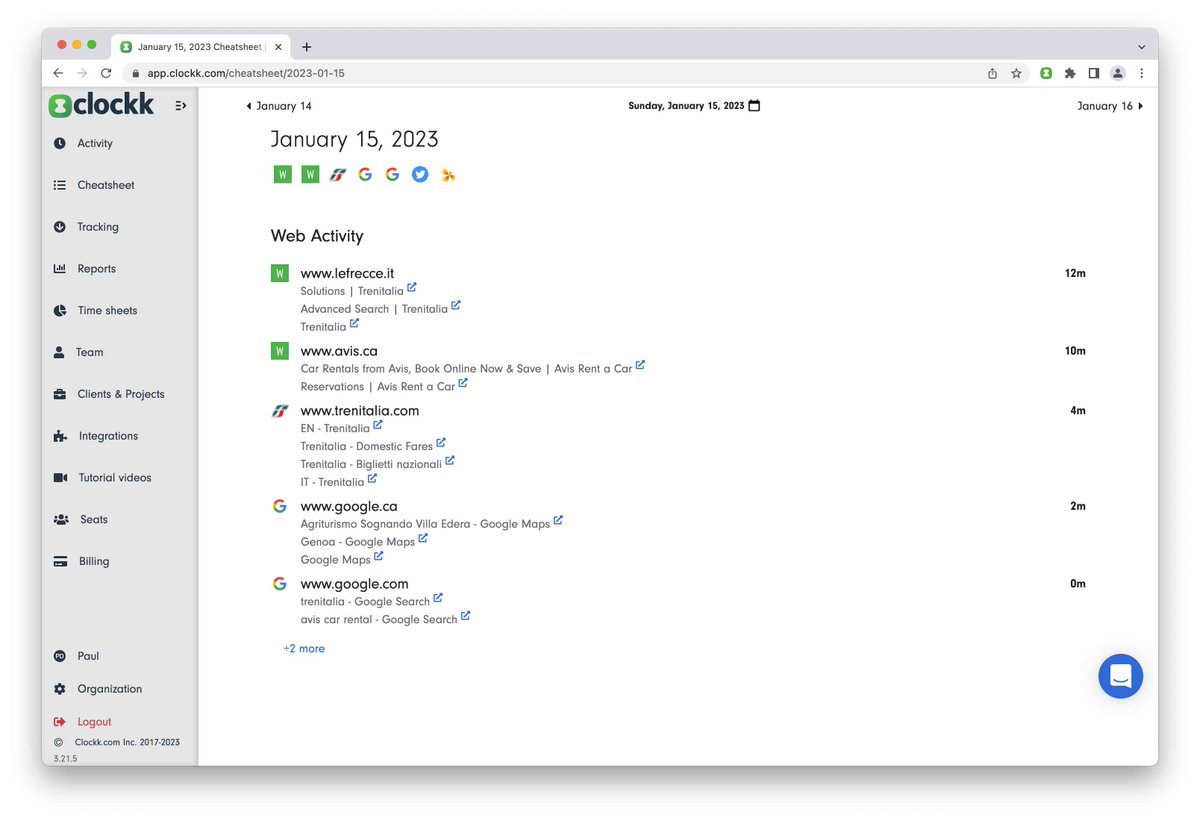Screen dimensions: 1200x821
Task: Open external link for Advanced Search | Trenitalia
Action: pyautogui.click(x=456, y=306)
